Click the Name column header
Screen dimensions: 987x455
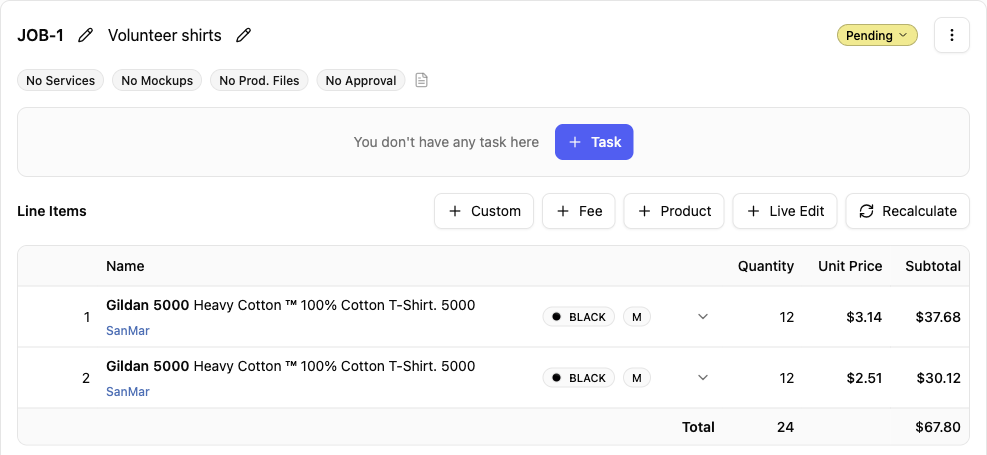pyautogui.click(x=125, y=266)
